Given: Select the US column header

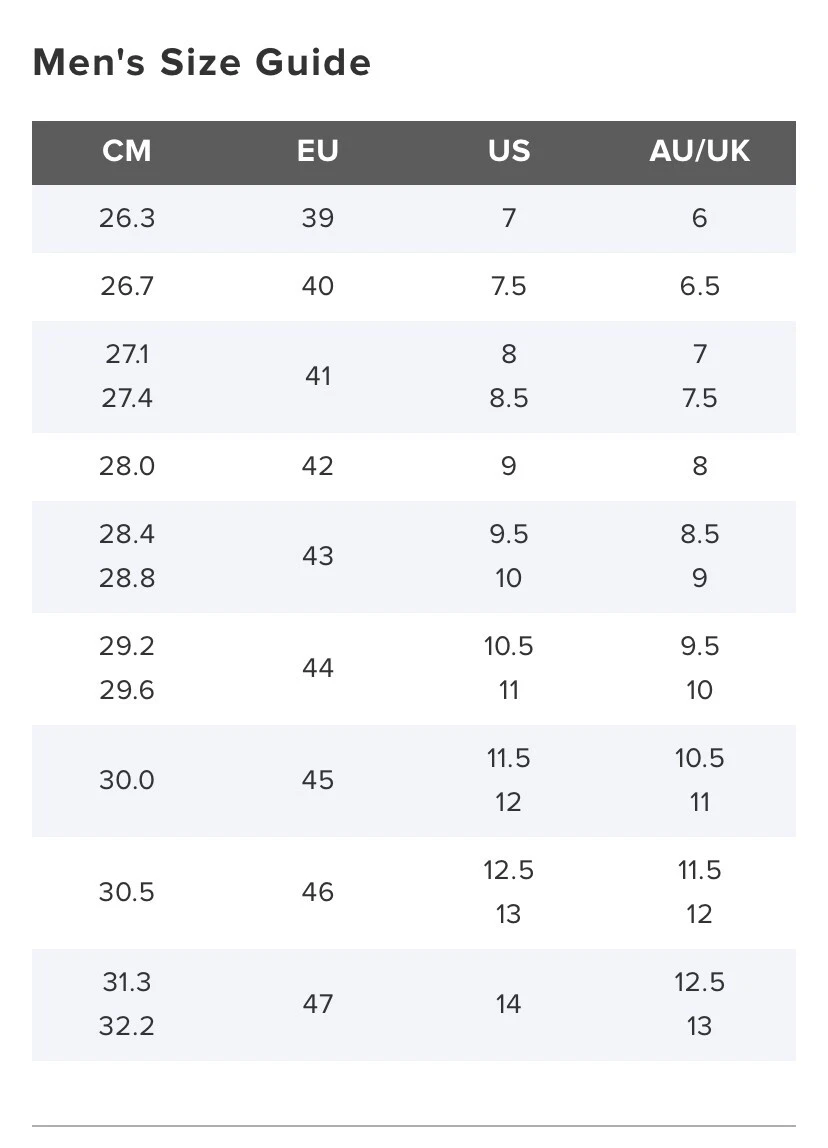Looking at the screenshot, I should click(x=509, y=151).
